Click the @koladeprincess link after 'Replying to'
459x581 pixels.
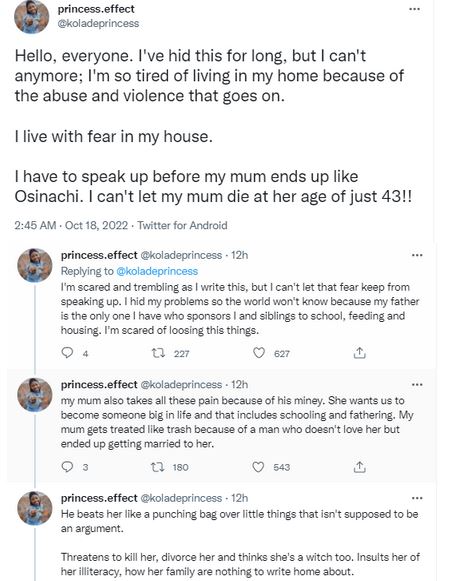tap(157, 271)
